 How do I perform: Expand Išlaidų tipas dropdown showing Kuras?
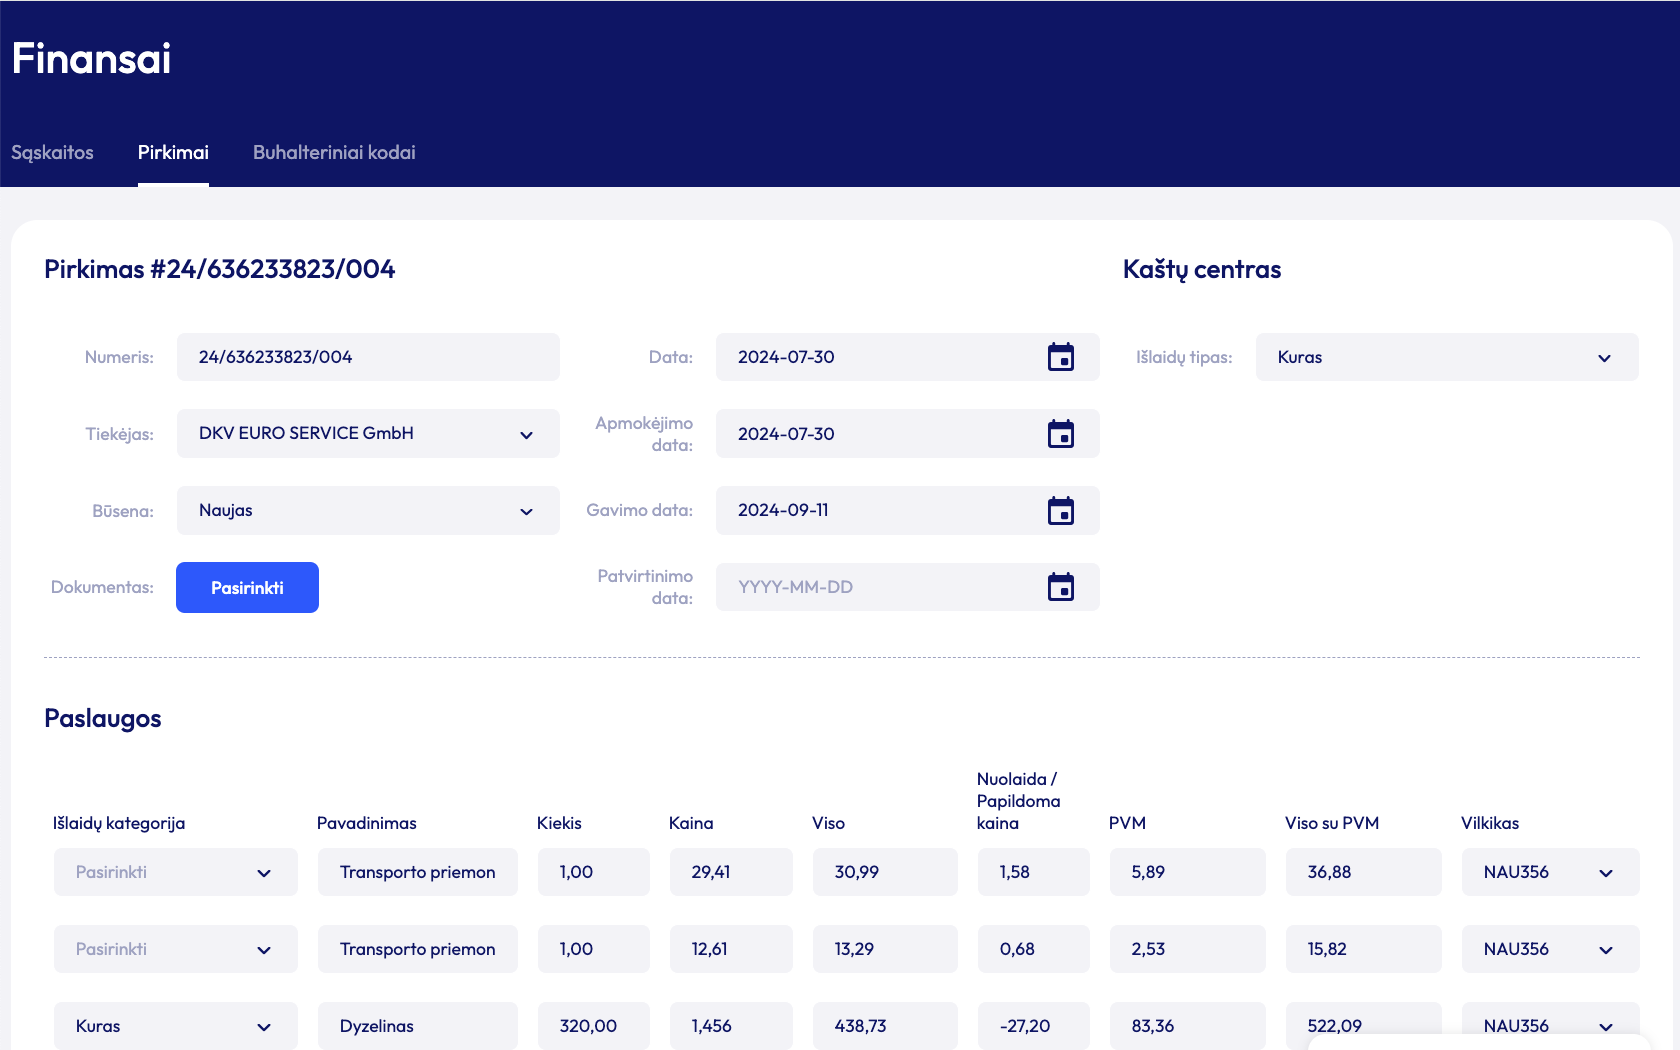1604,358
